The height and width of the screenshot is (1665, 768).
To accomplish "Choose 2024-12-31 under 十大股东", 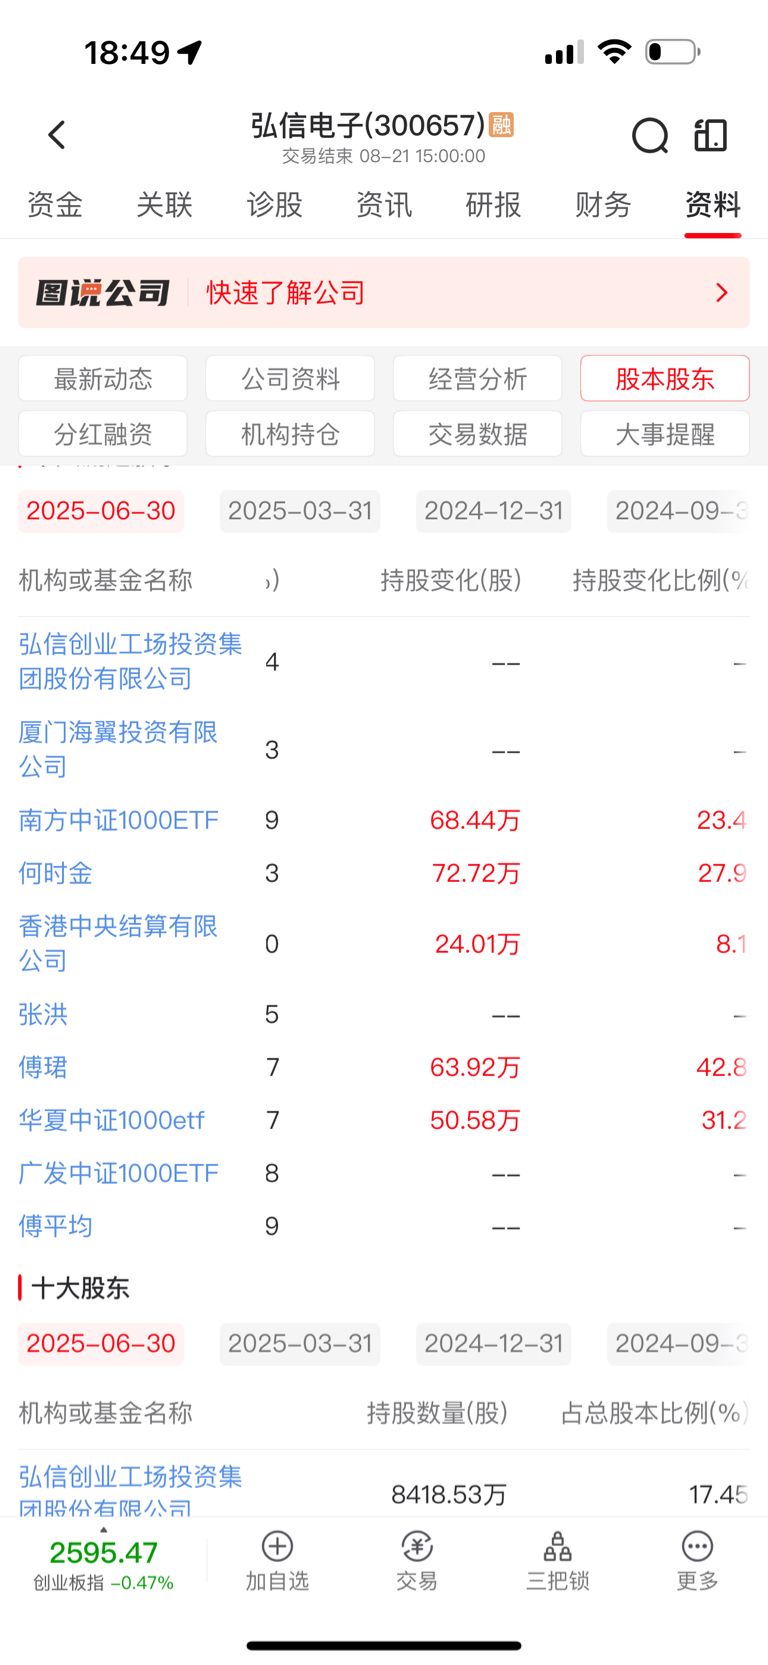I will point(494,1344).
